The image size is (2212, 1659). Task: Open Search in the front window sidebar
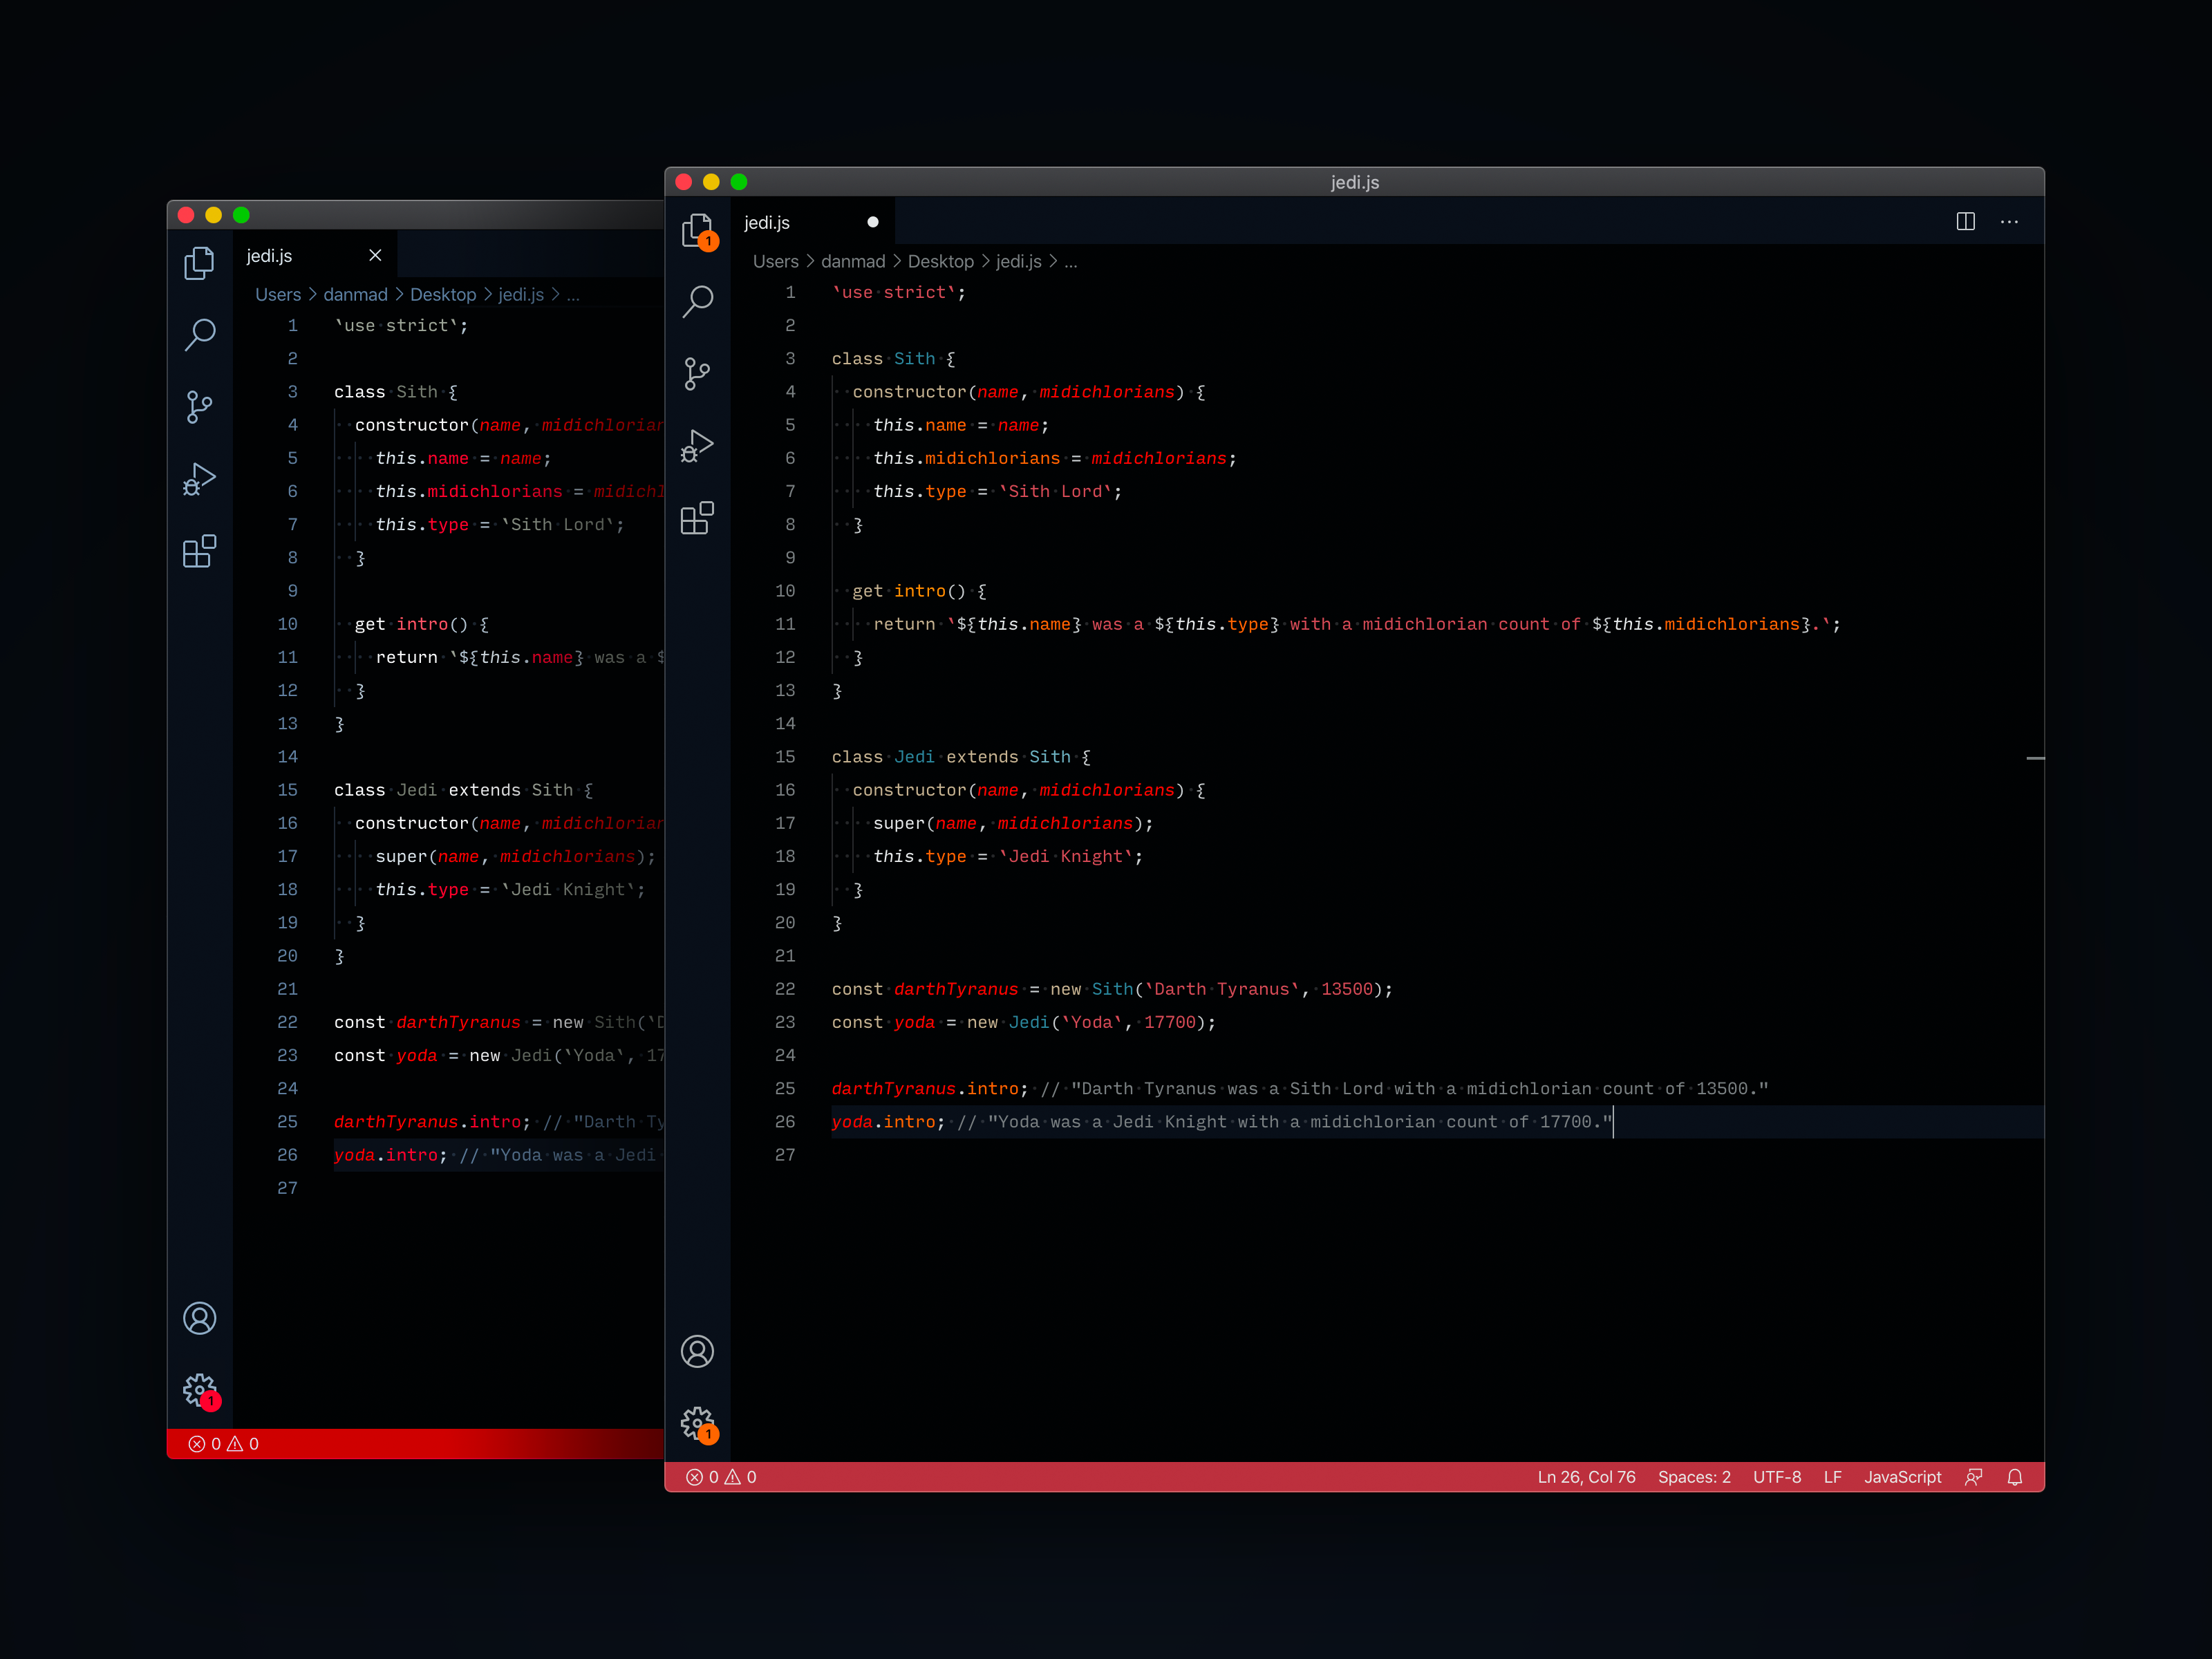click(x=697, y=301)
